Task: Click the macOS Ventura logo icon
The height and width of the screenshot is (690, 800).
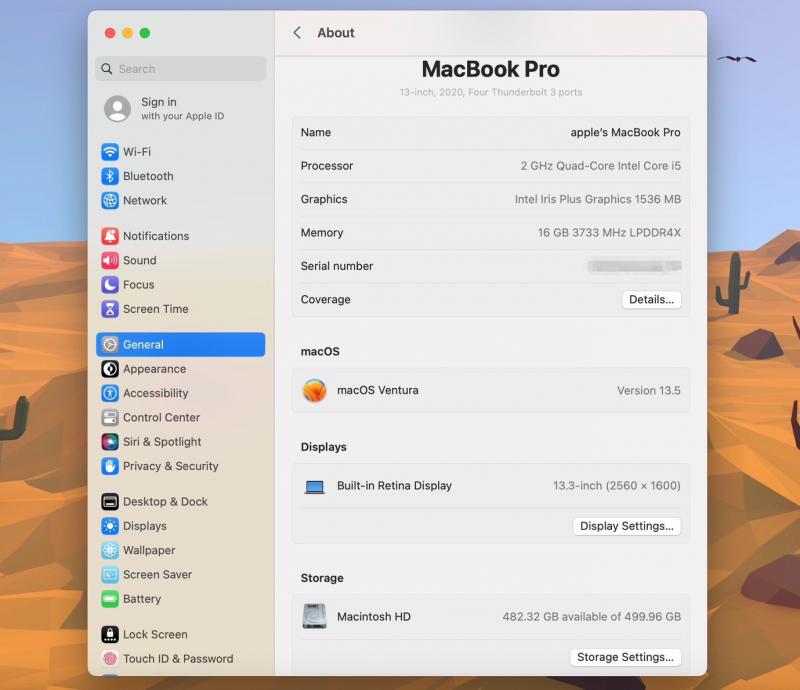Action: 314,390
